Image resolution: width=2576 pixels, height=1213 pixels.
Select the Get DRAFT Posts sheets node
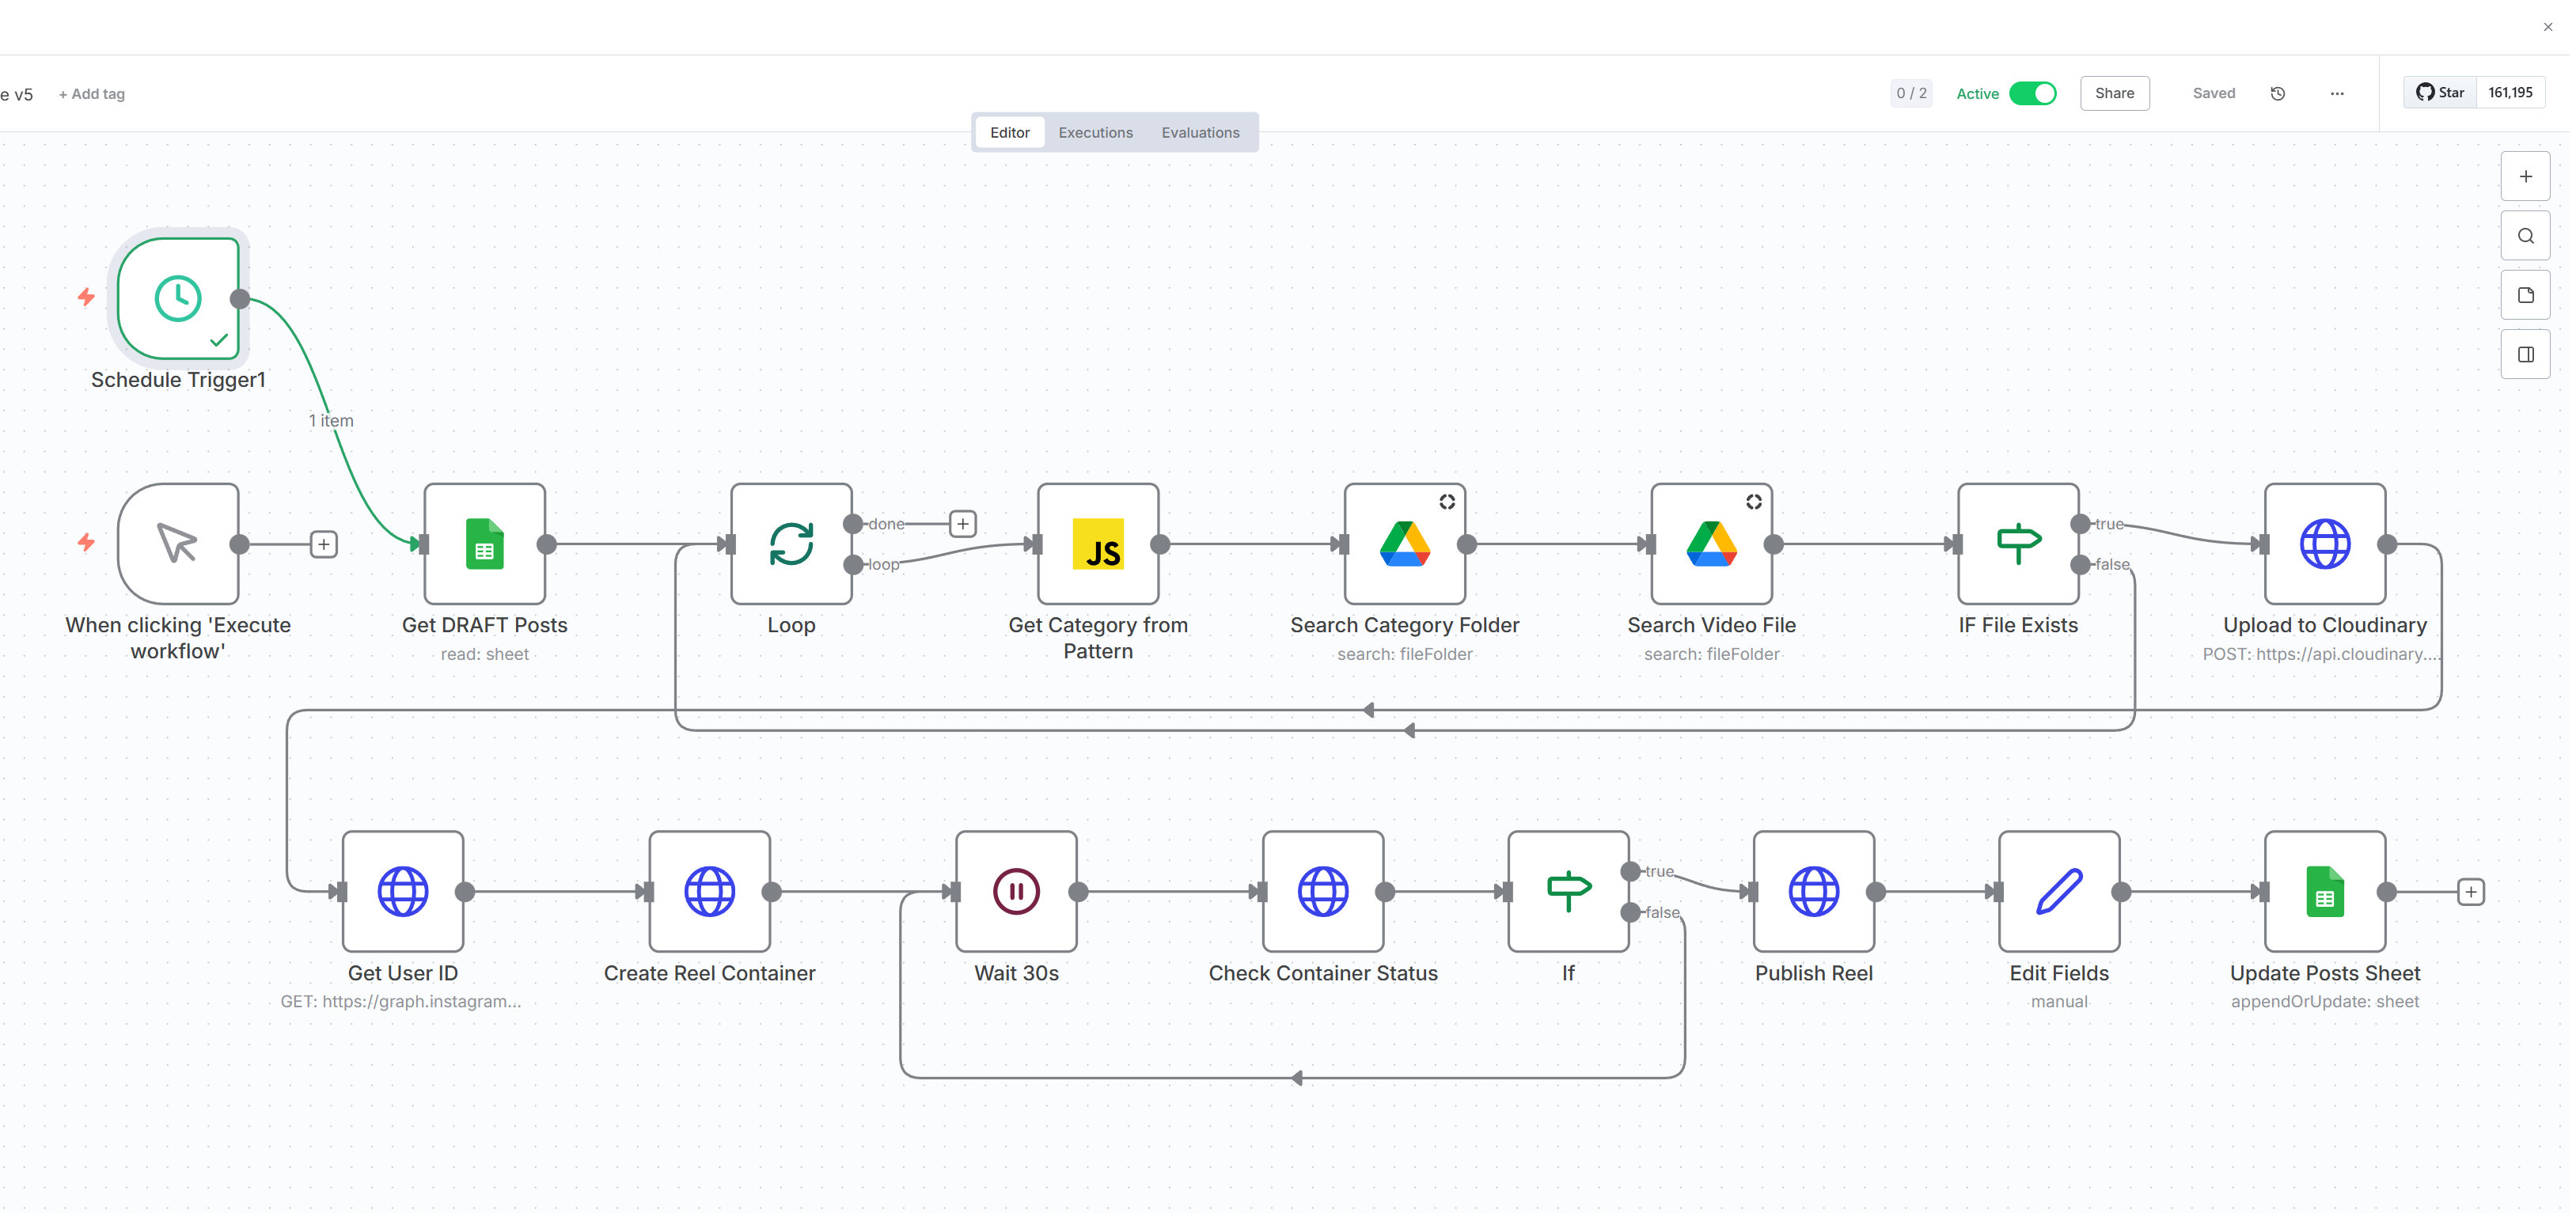pos(484,544)
